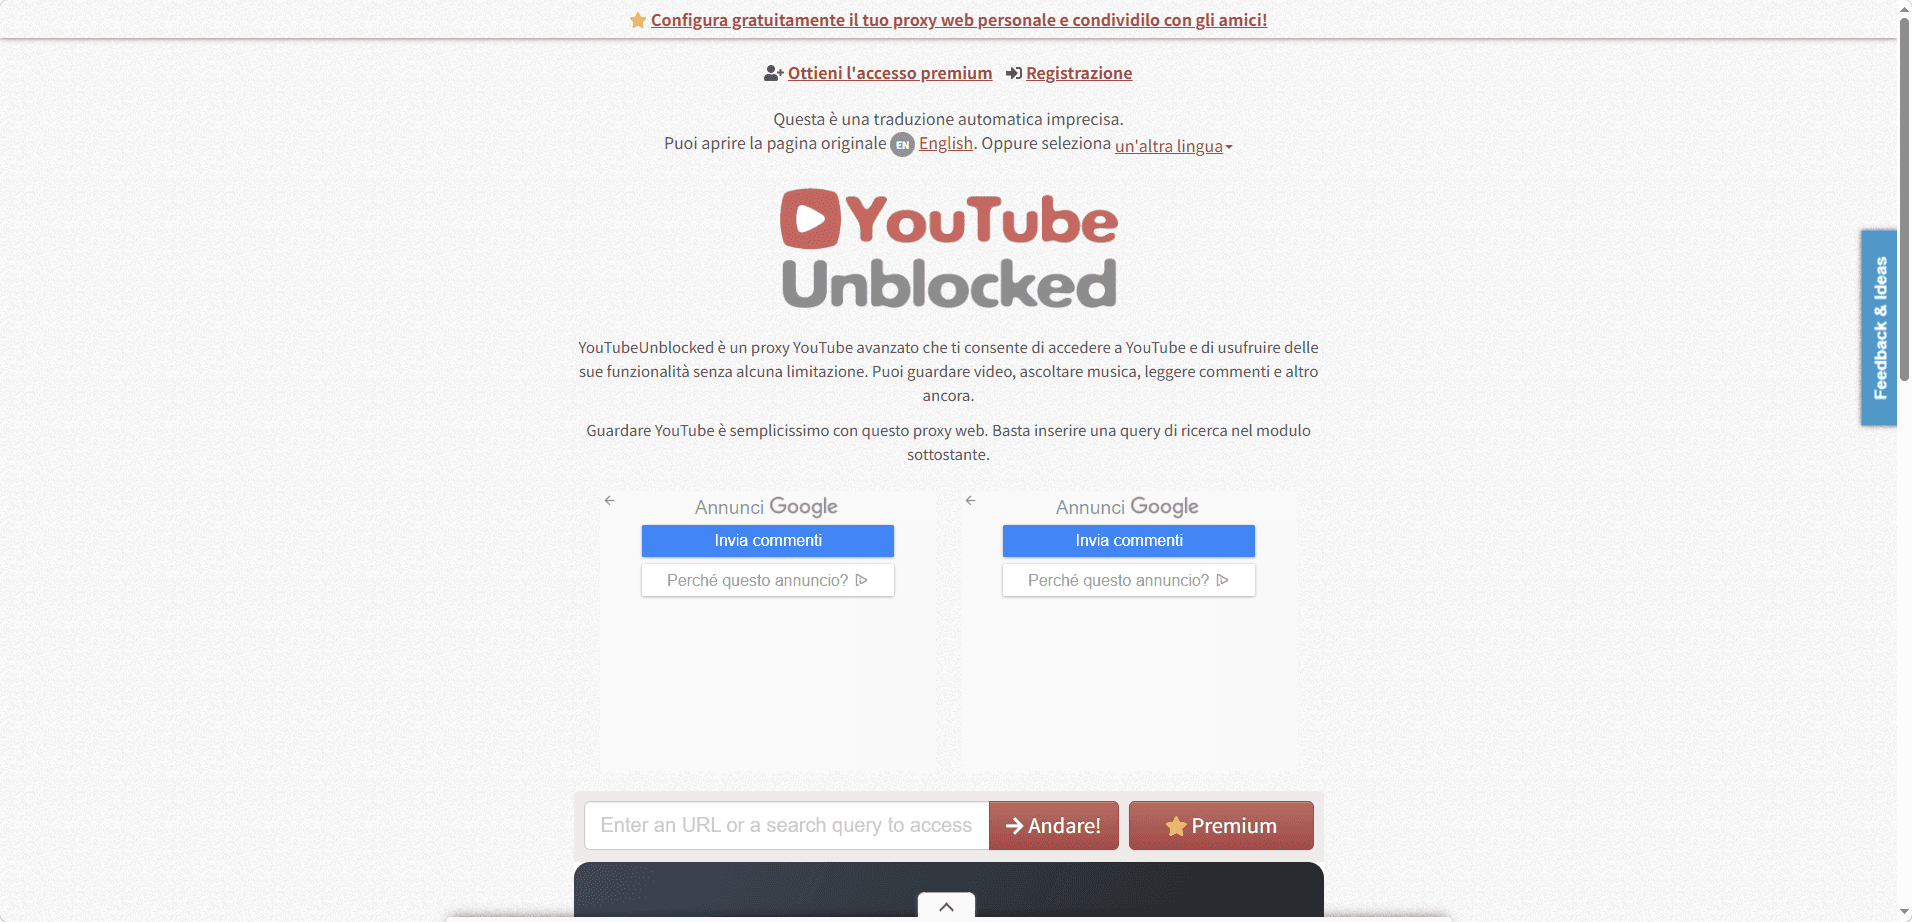
Task: Click the up chevron at bottom panel
Action: (x=946, y=906)
